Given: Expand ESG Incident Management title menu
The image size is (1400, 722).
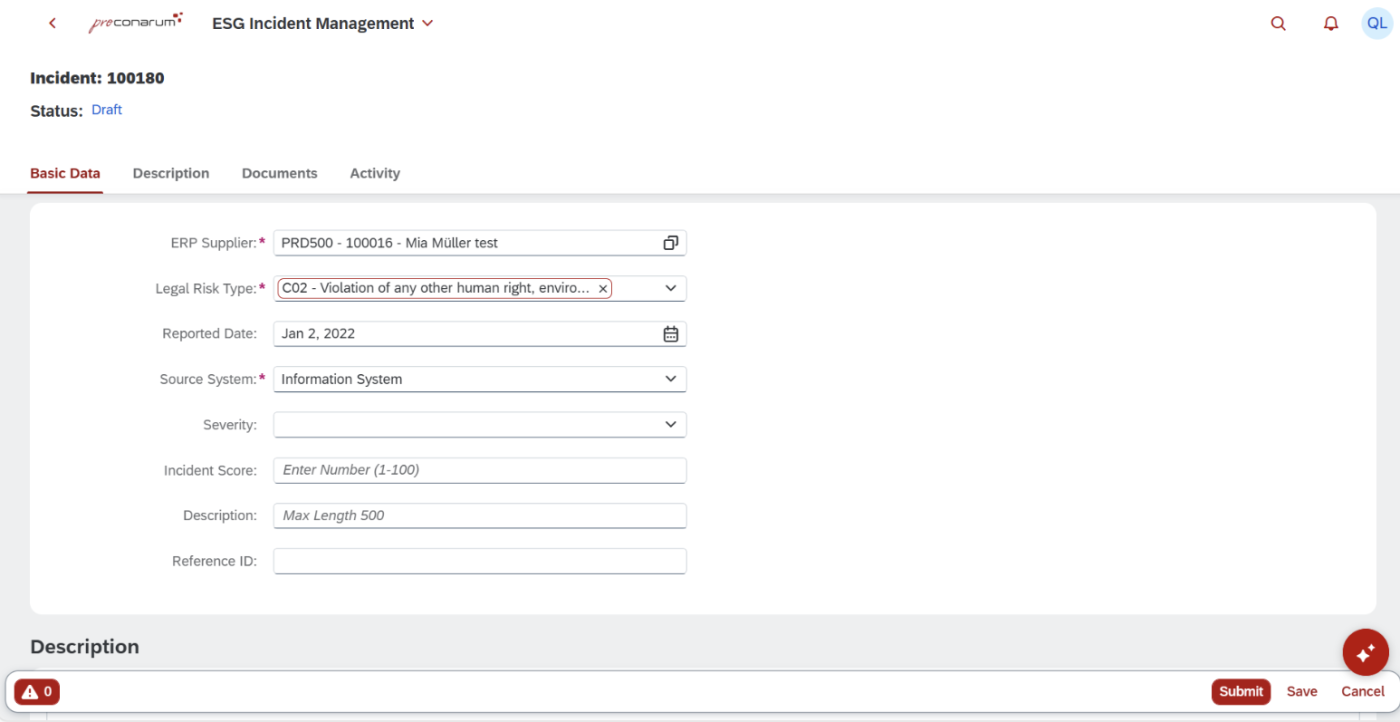Looking at the screenshot, I should pyautogui.click(x=428, y=24).
